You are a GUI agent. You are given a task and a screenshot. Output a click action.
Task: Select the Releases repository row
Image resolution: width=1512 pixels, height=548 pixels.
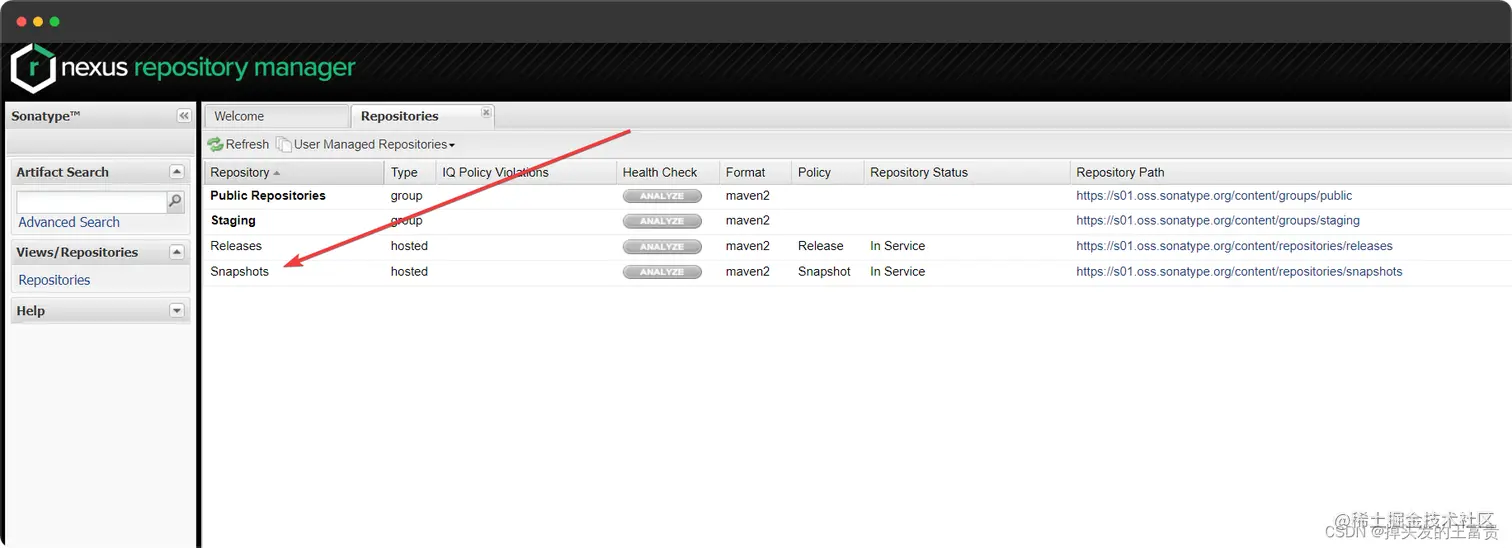click(858, 246)
